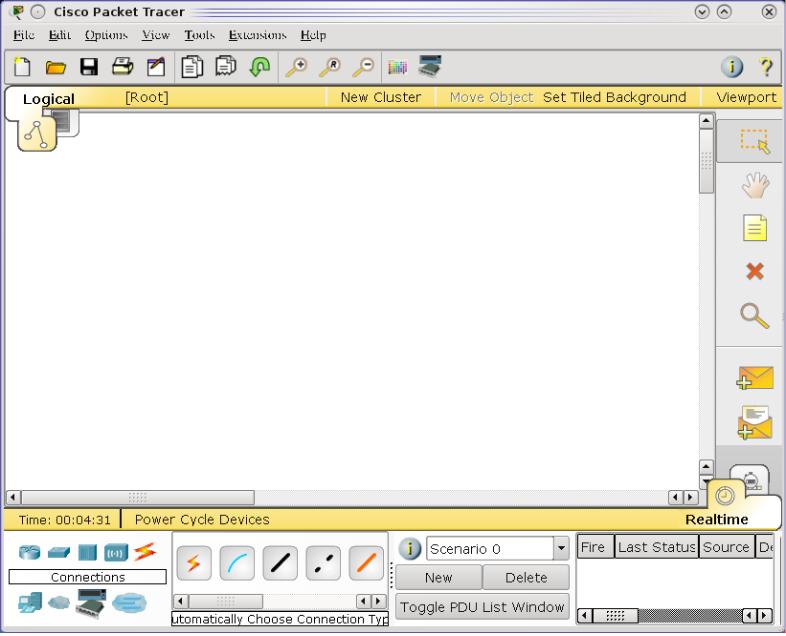Pick automatic connection type lightning
786x636 pixels.
[194, 563]
